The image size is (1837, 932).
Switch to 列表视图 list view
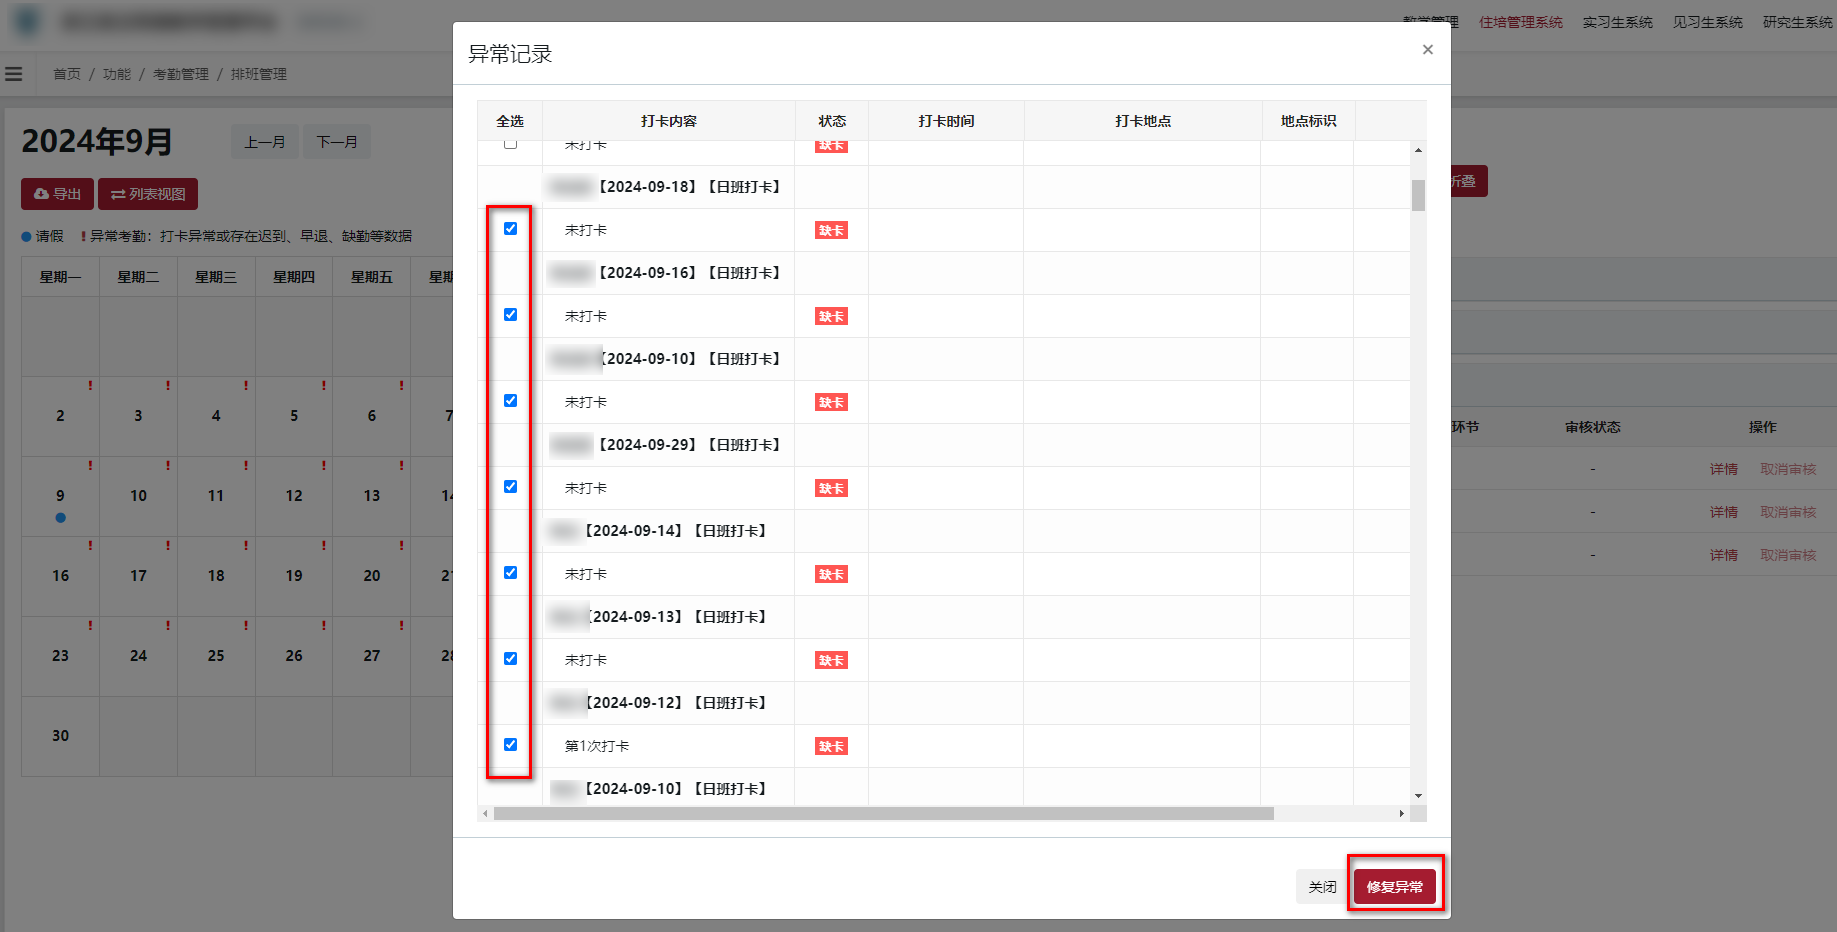pos(148,194)
